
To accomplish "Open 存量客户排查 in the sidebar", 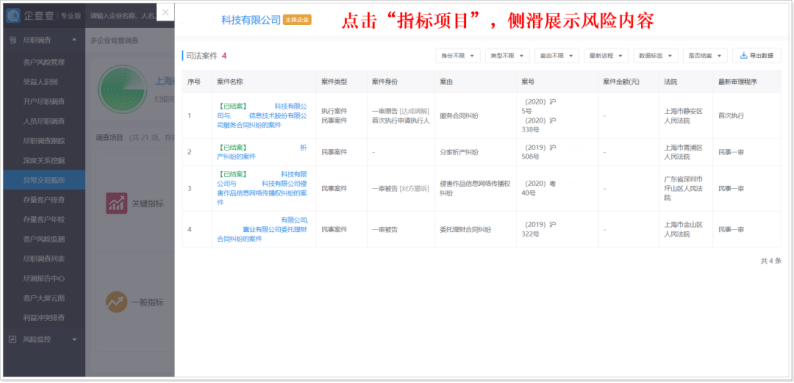I will pyautogui.click(x=44, y=200).
